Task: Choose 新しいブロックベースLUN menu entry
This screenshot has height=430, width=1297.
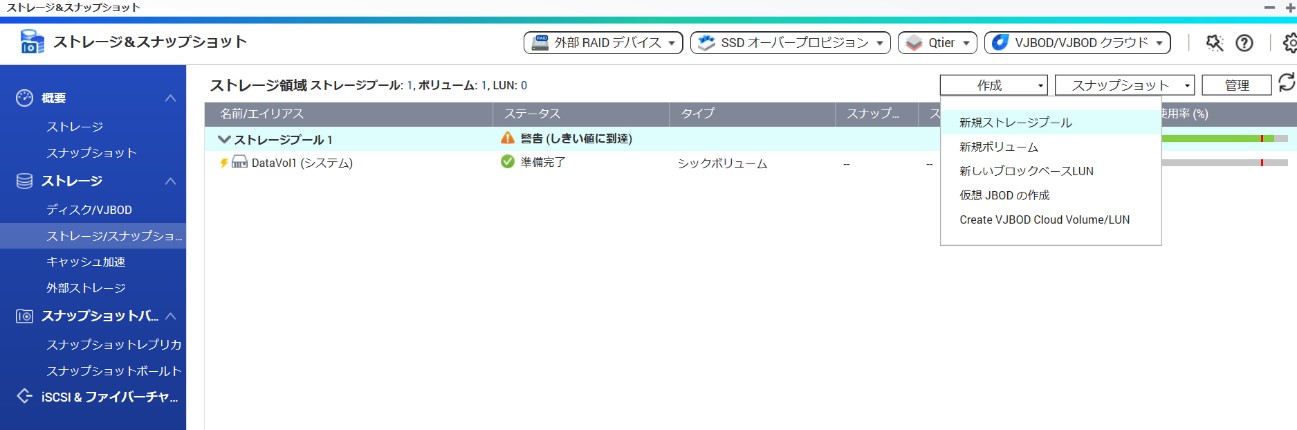Action: pos(1026,171)
